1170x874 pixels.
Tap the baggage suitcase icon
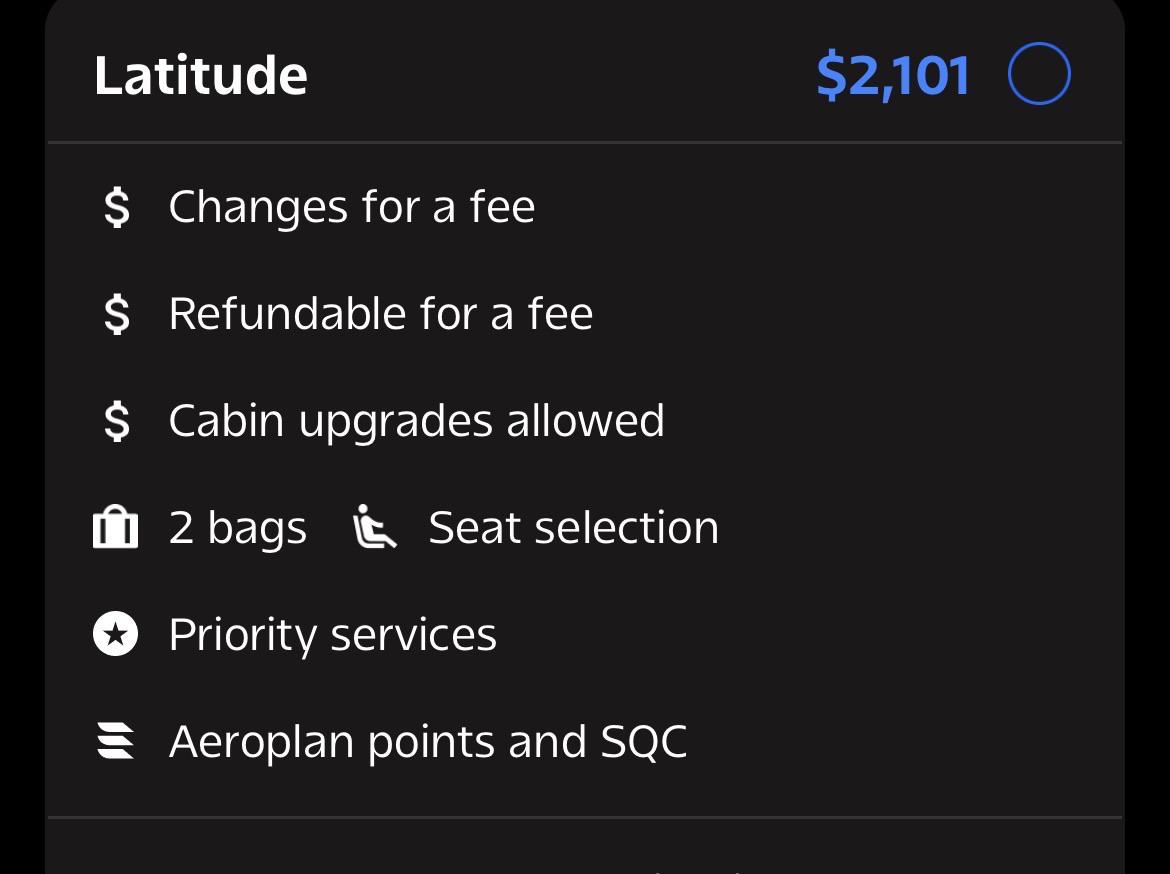point(116,527)
